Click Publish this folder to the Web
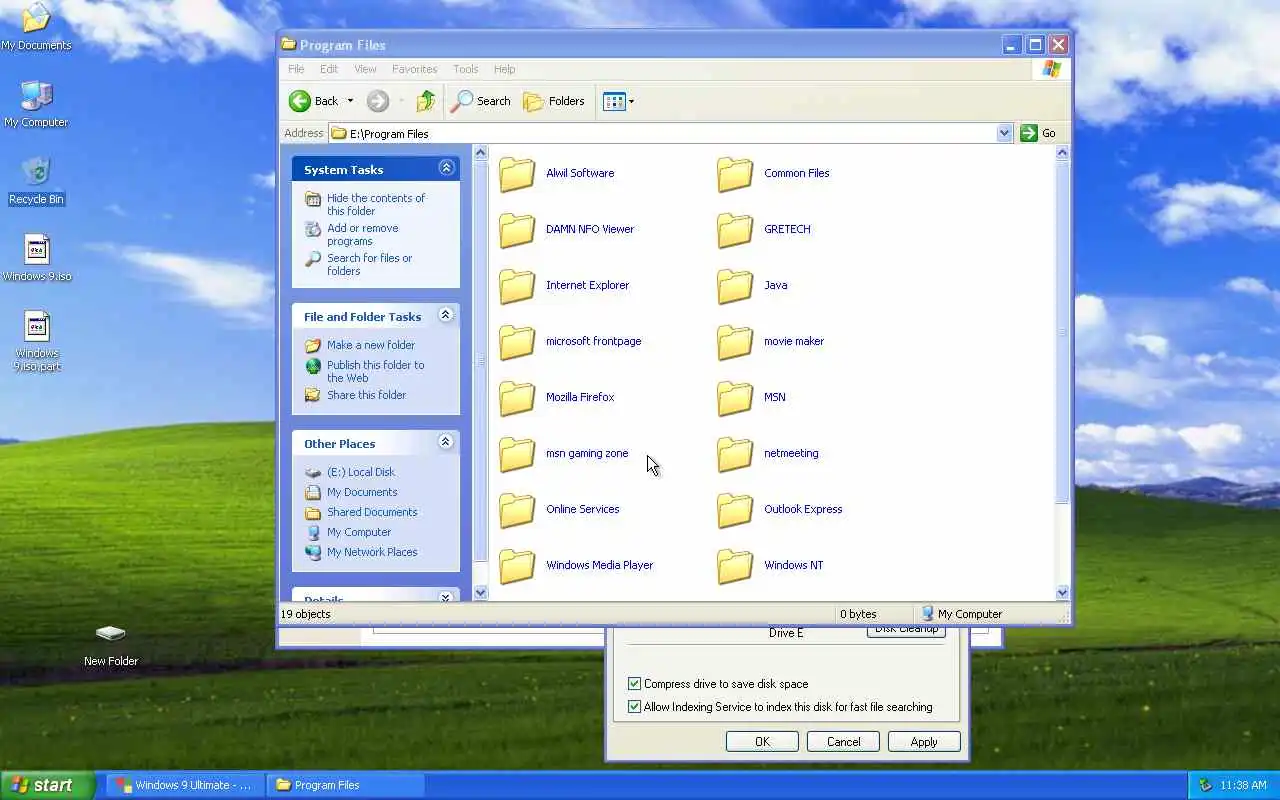 pyautogui.click(x=375, y=371)
